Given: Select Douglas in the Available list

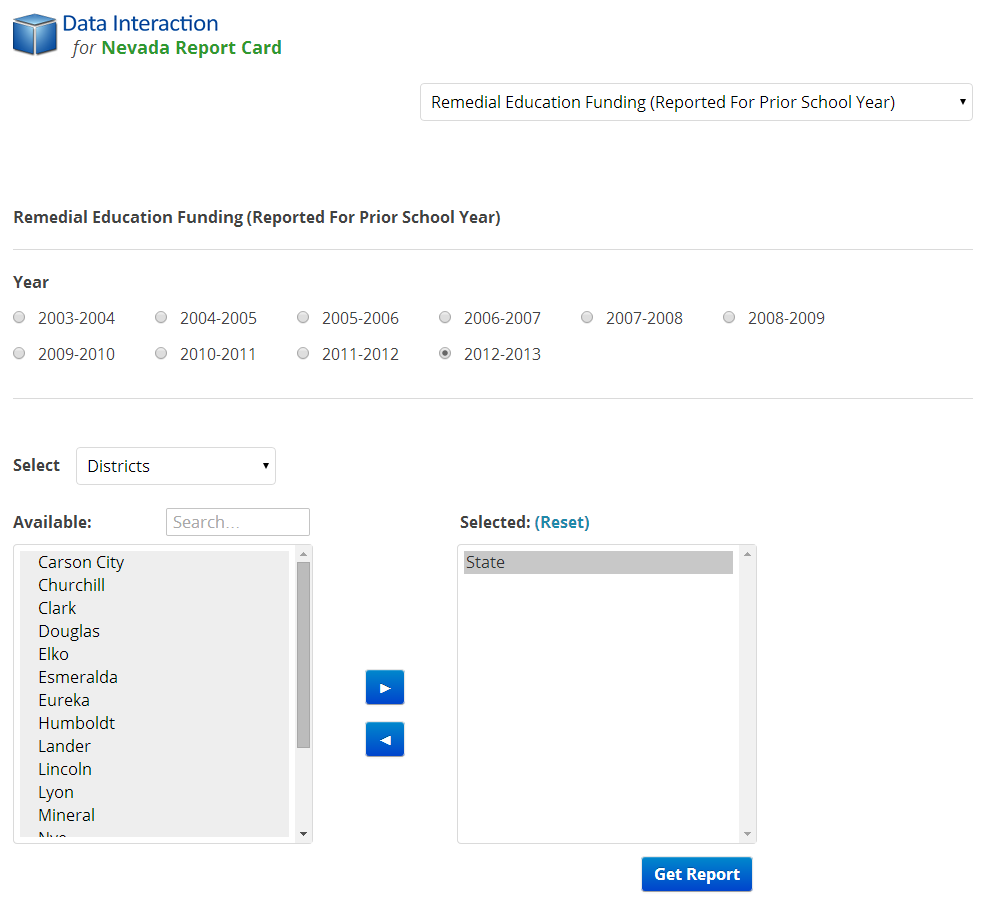Looking at the screenshot, I should tap(155, 631).
